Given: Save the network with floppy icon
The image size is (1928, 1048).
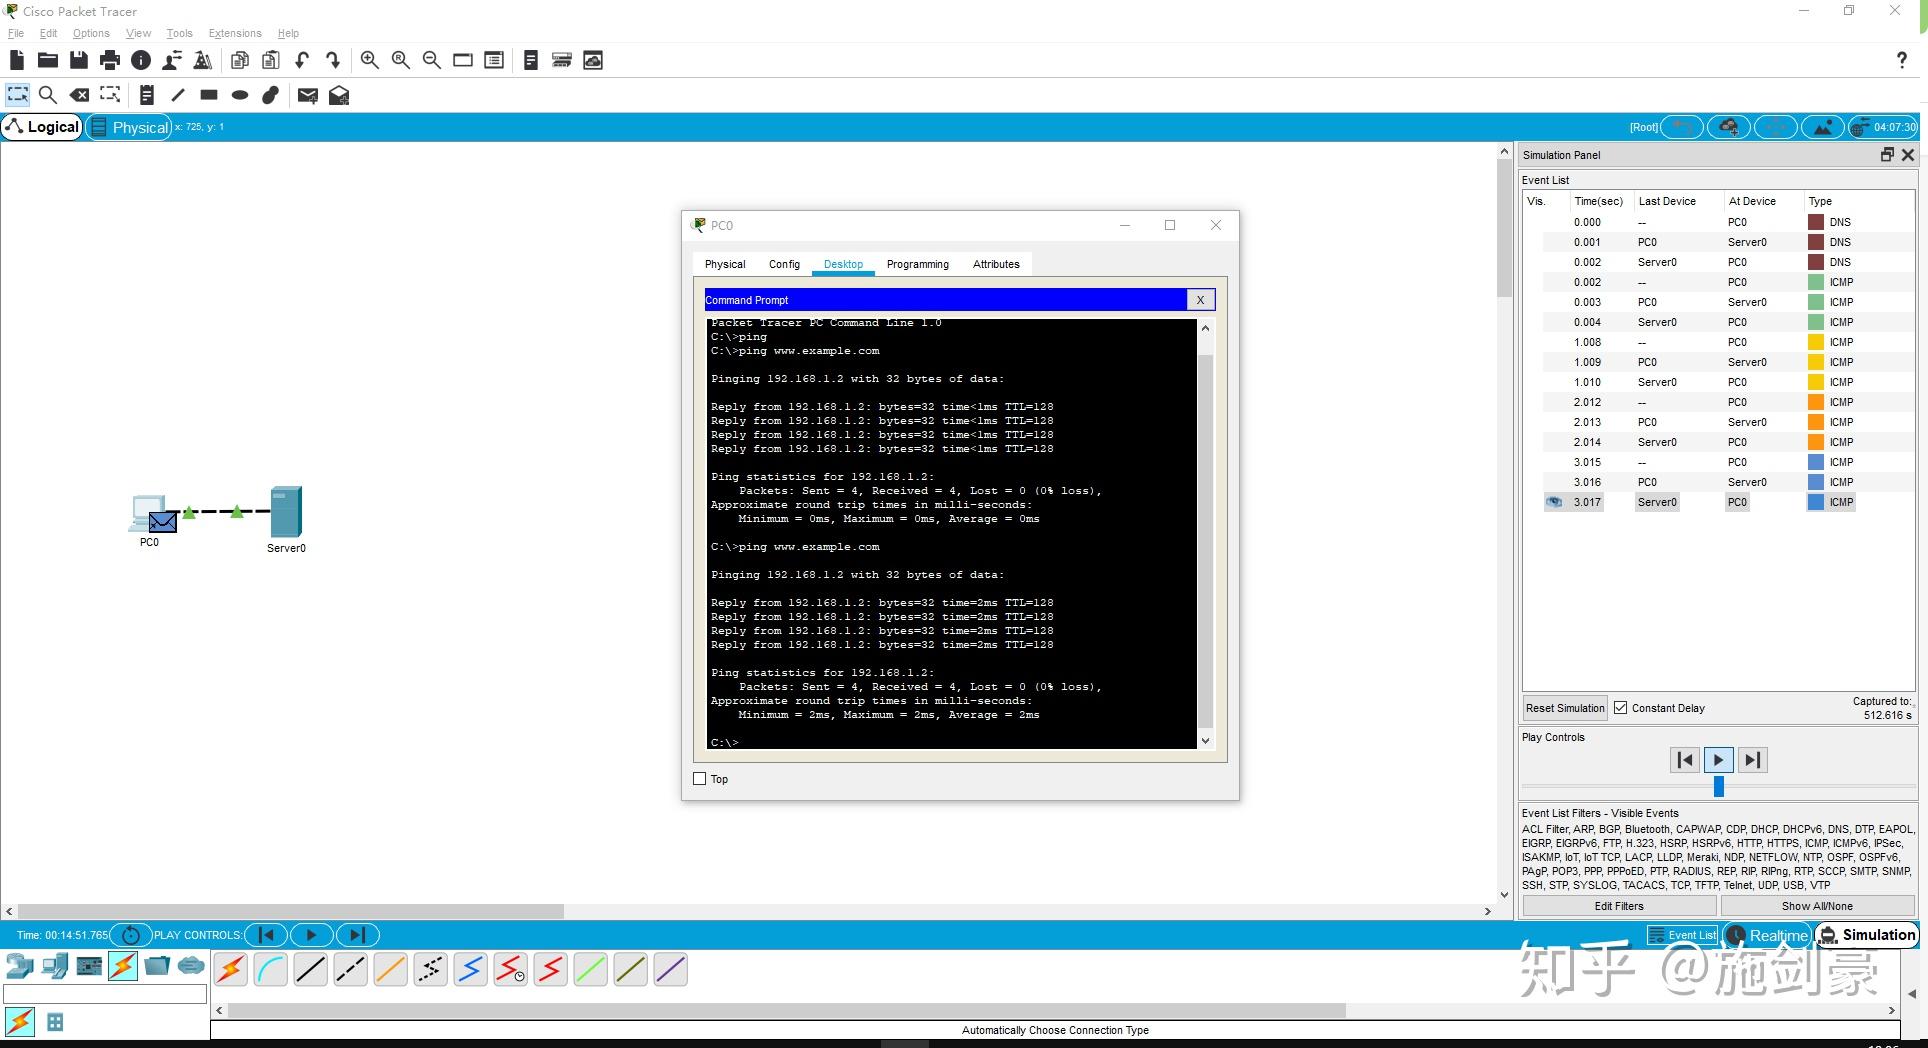Looking at the screenshot, I should click(x=78, y=60).
